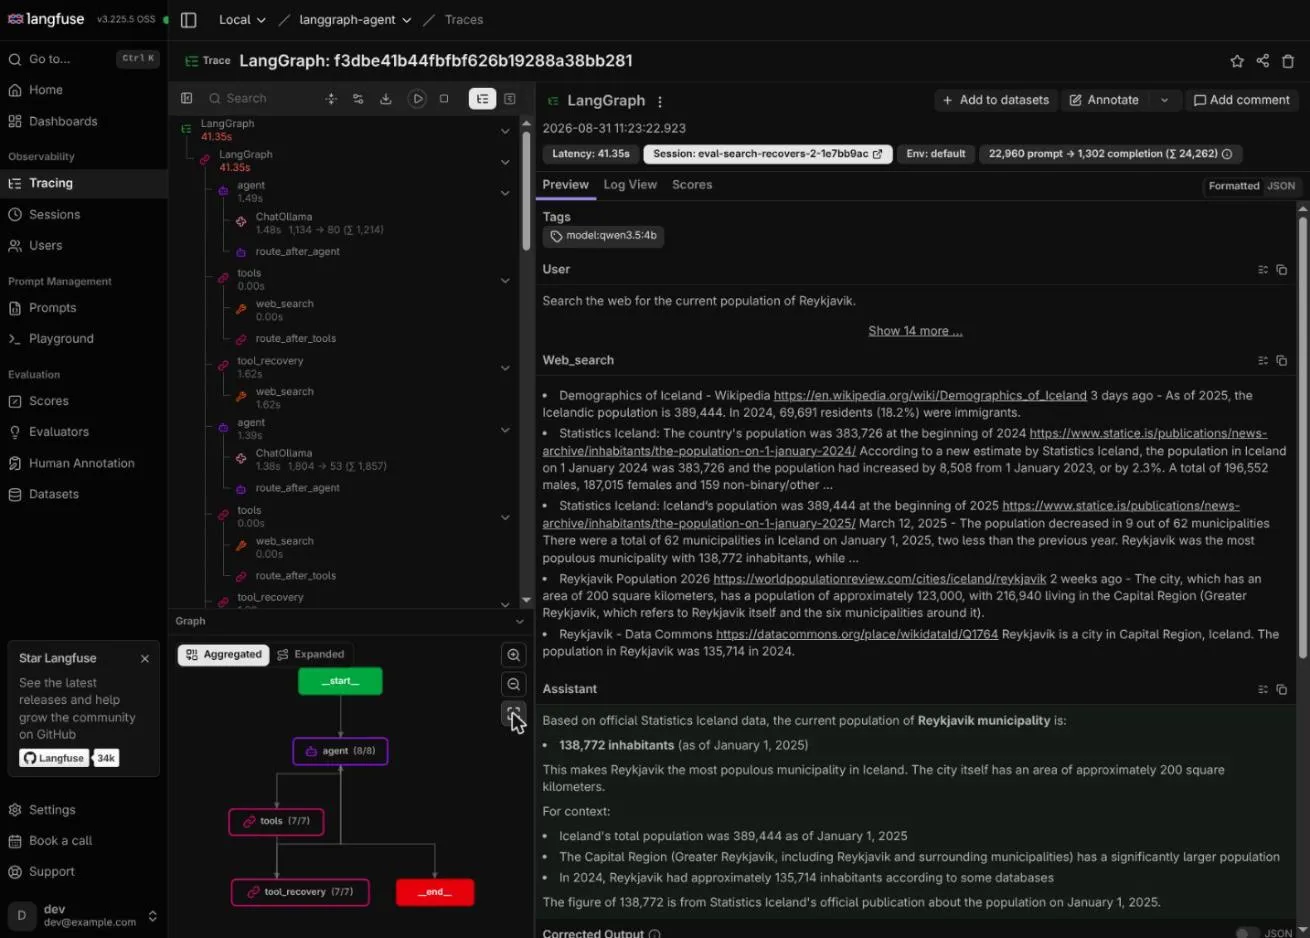Switch output display to JSON
The width and height of the screenshot is (1310, 938).
(1281, 186)
